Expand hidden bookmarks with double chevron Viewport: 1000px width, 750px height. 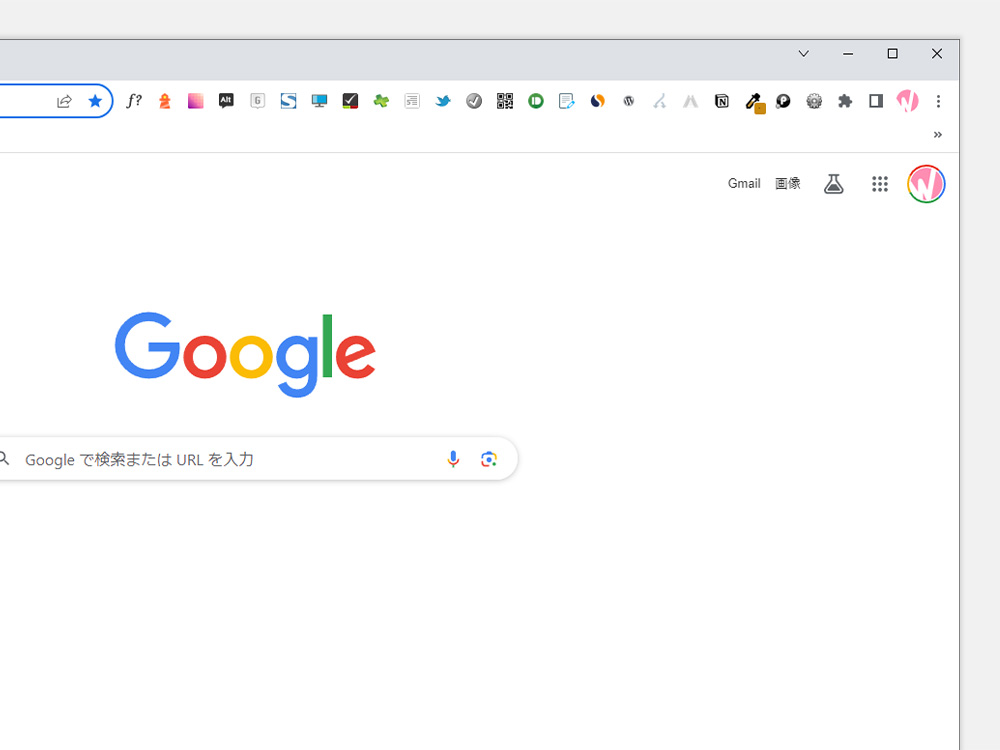click(x=938, y=135)
